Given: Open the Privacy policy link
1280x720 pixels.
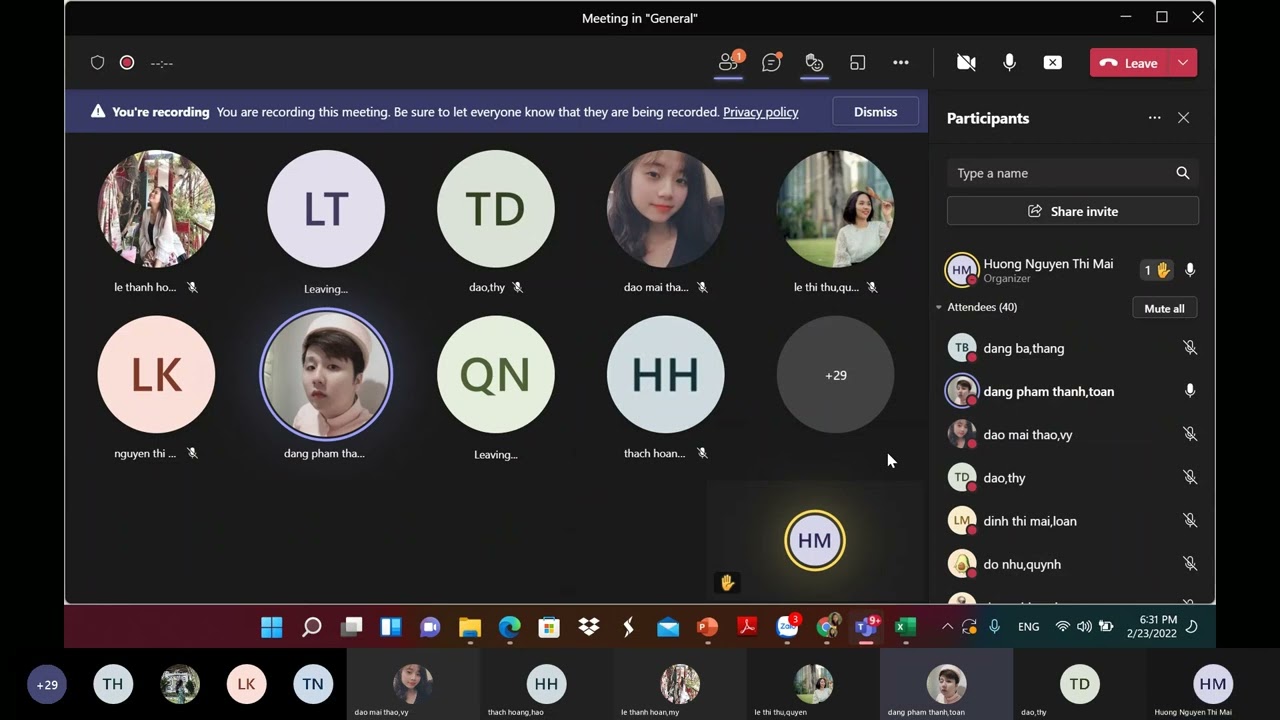Looking at the screenshot, I should coord(760,112).
